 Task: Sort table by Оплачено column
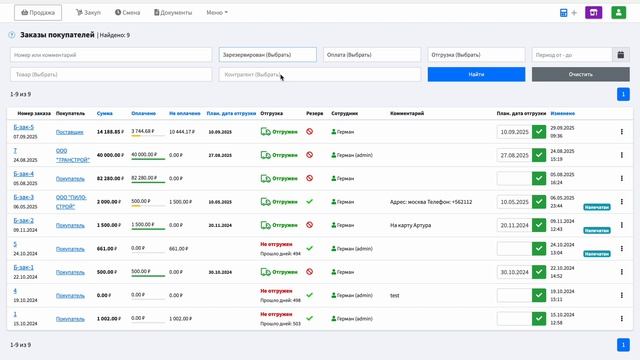point(144,113)
